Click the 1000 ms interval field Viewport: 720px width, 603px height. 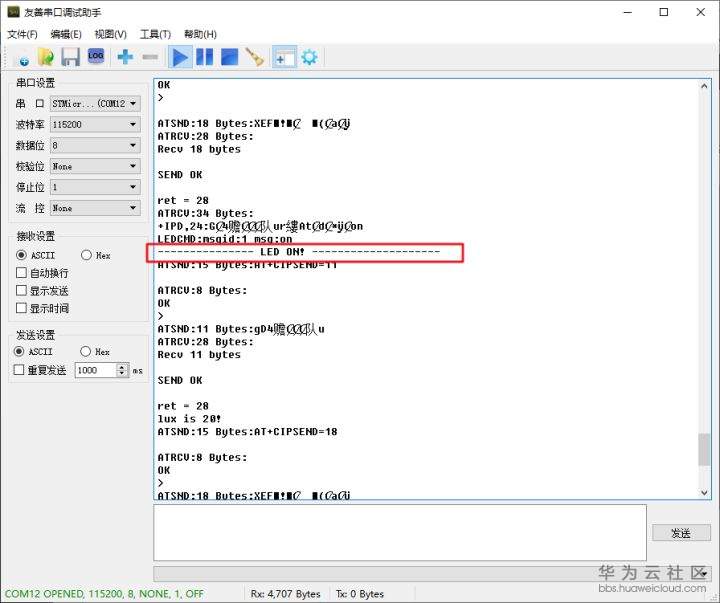(96, 370)
